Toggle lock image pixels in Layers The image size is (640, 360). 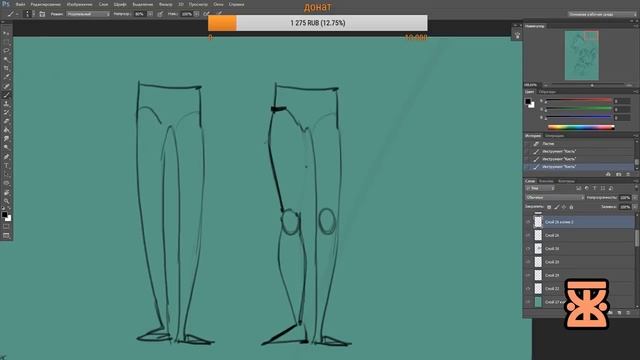(556, 207)
